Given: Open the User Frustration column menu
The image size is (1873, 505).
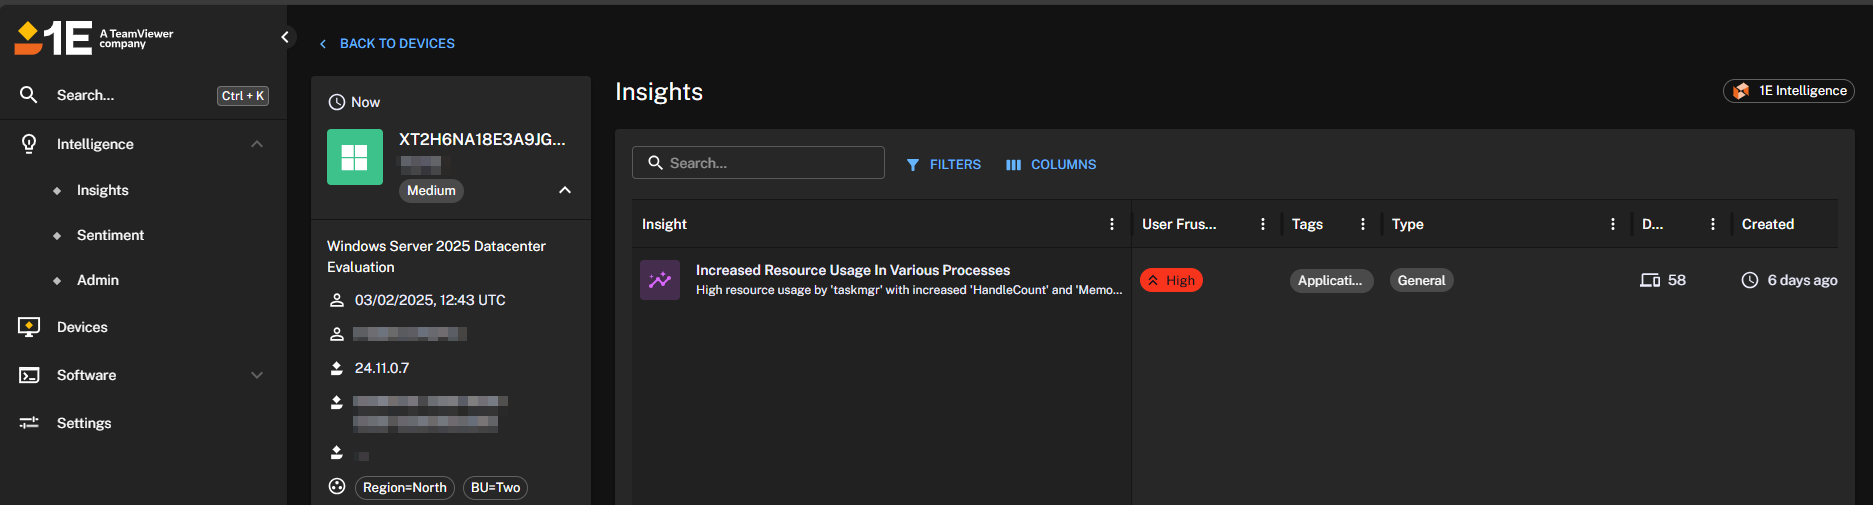Looking at the screenshot, I should [x=1263, y=224].
